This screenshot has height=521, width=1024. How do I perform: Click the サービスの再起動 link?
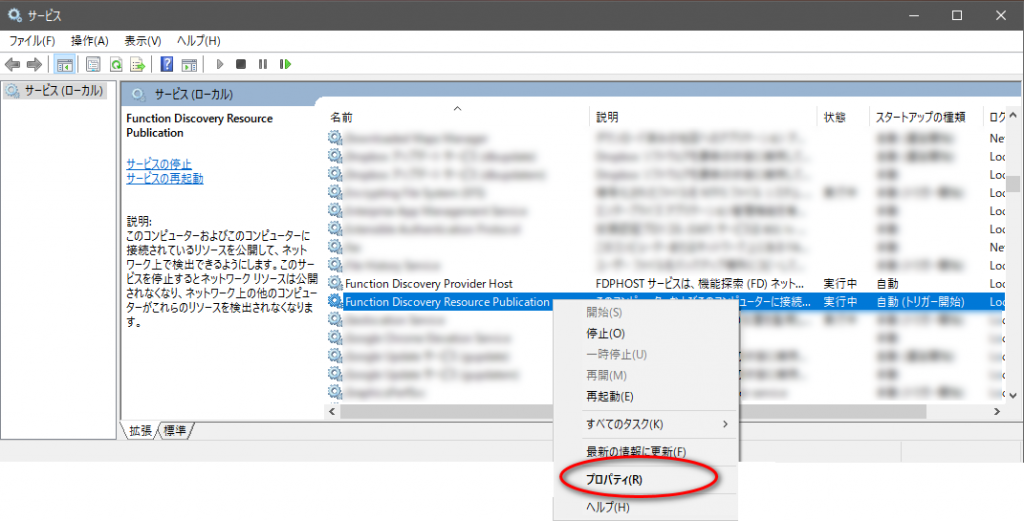(164, 179)
